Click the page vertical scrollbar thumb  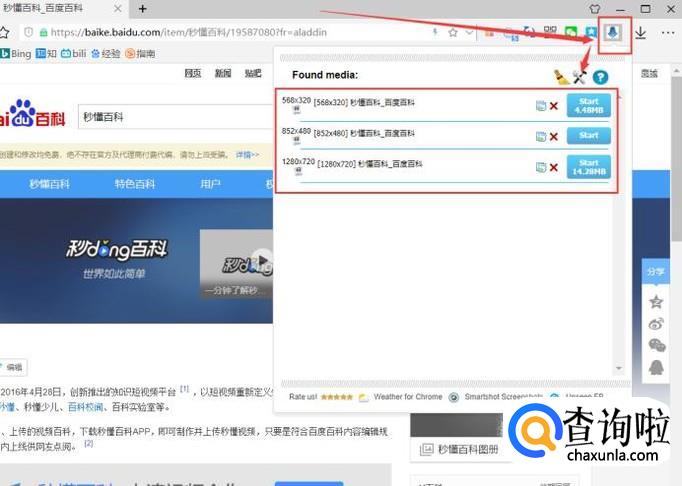(676, 159)
